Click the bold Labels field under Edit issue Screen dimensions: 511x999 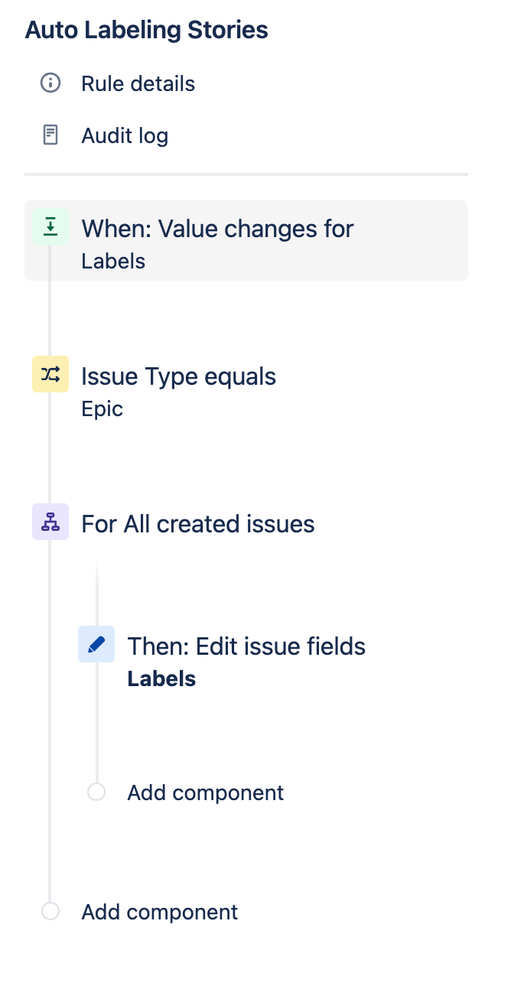point(161,679)
